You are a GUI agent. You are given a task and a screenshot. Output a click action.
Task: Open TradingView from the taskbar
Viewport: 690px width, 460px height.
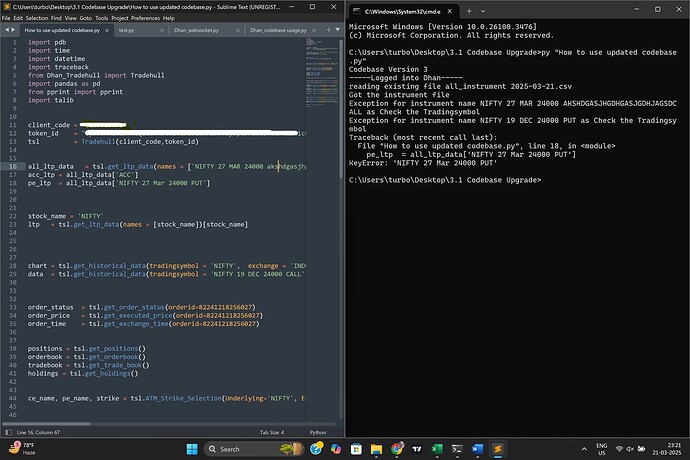[417, 449]
